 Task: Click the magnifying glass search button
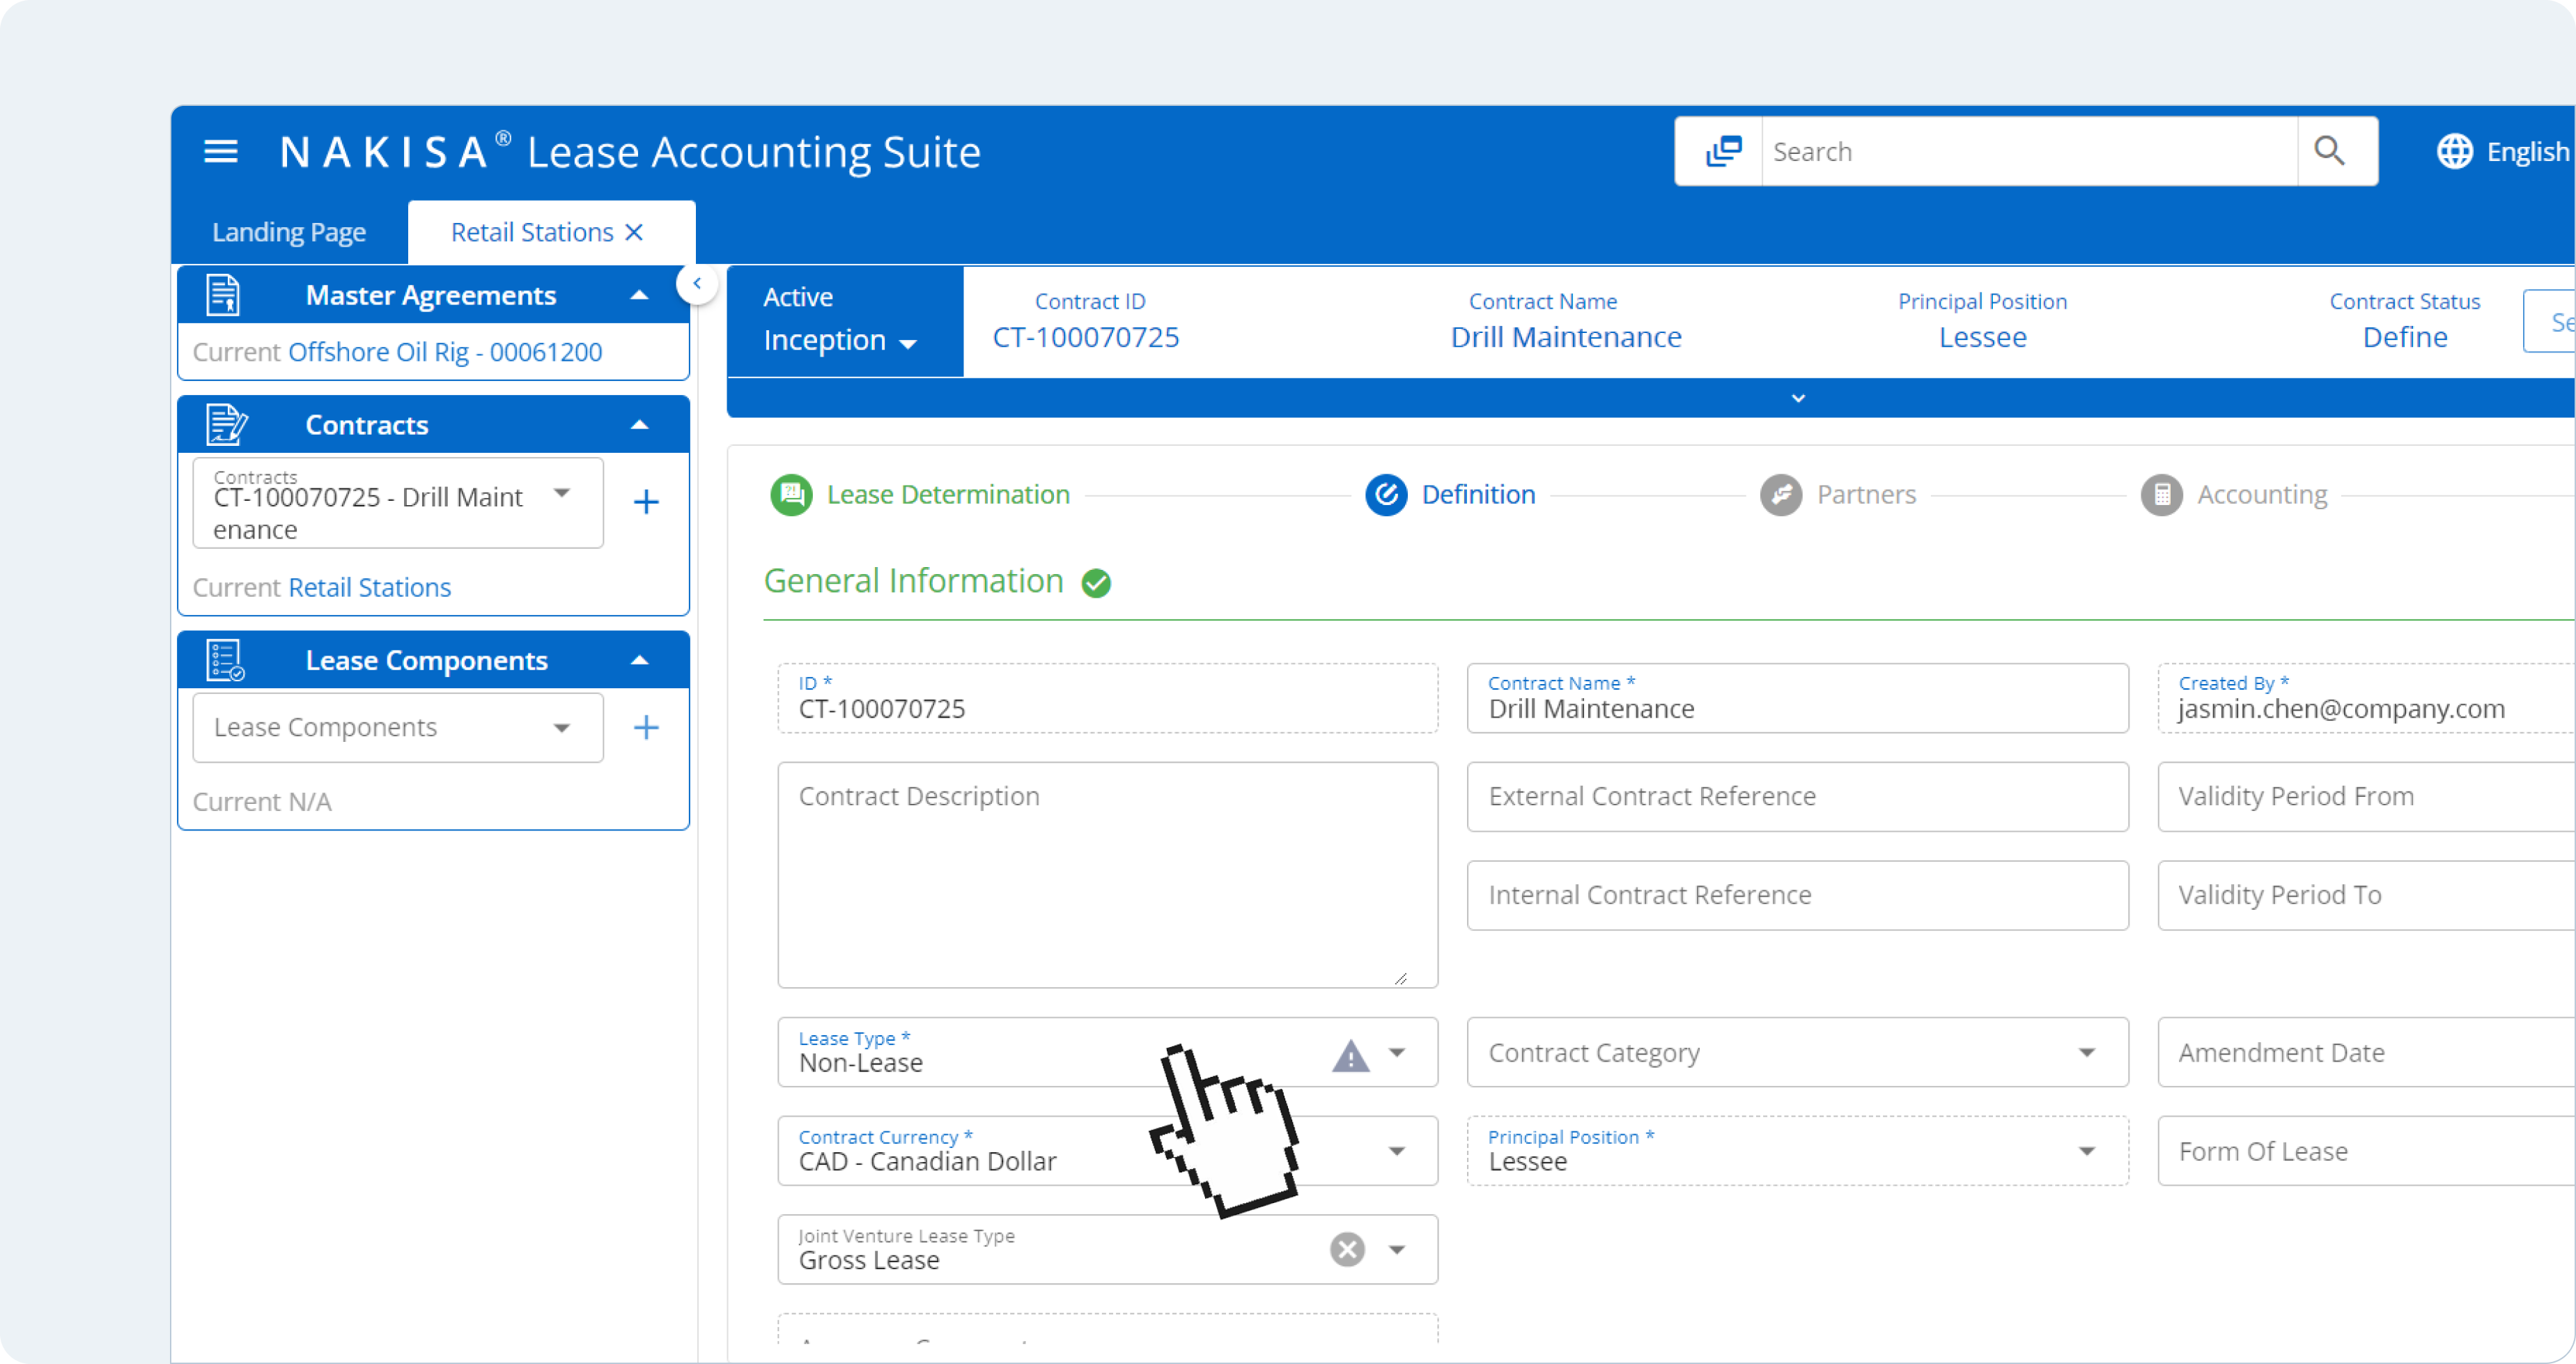click(x=2329, y=151)
